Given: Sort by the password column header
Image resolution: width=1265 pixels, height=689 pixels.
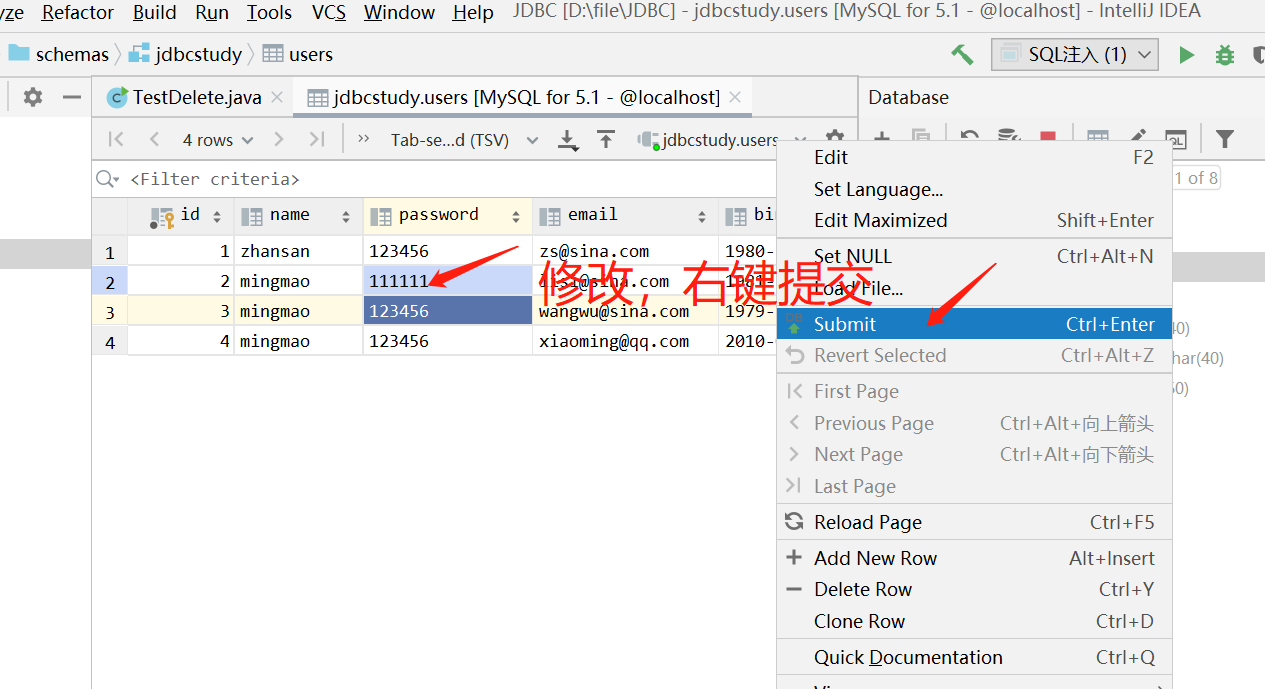Looking at the screenshot, I should coord(447,215).
